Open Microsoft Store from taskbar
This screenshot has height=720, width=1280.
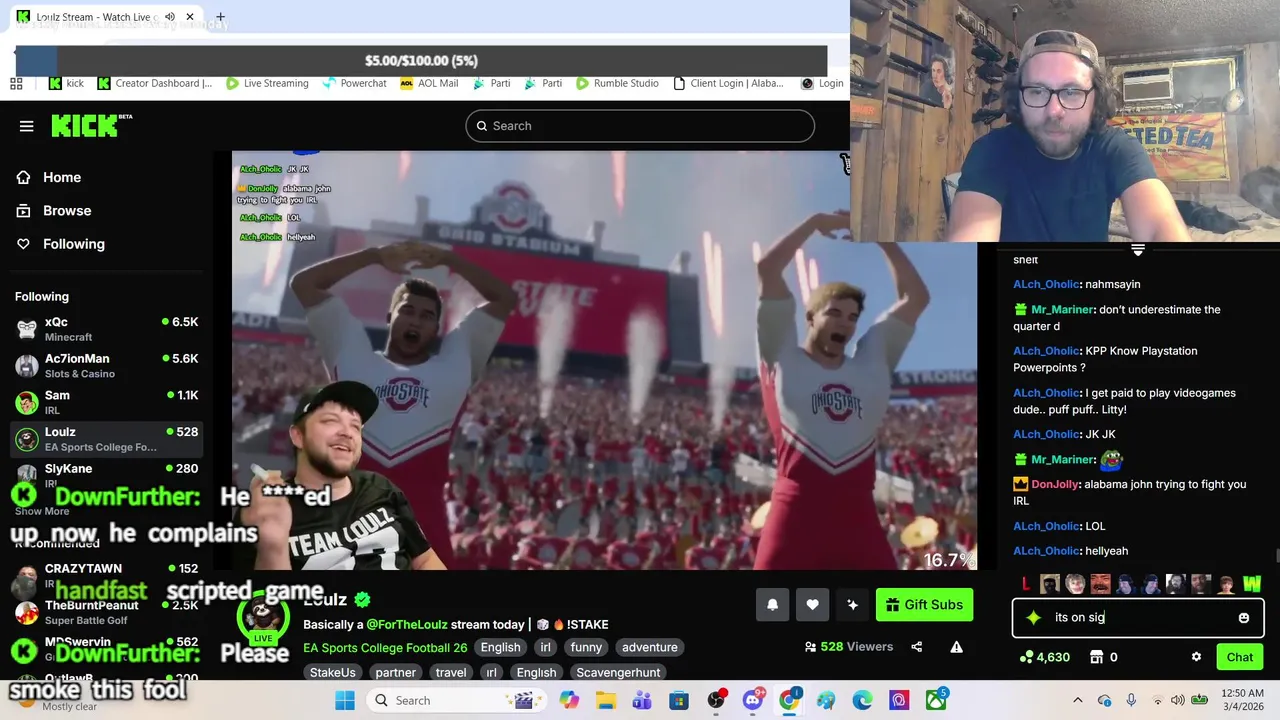(679, 700)
